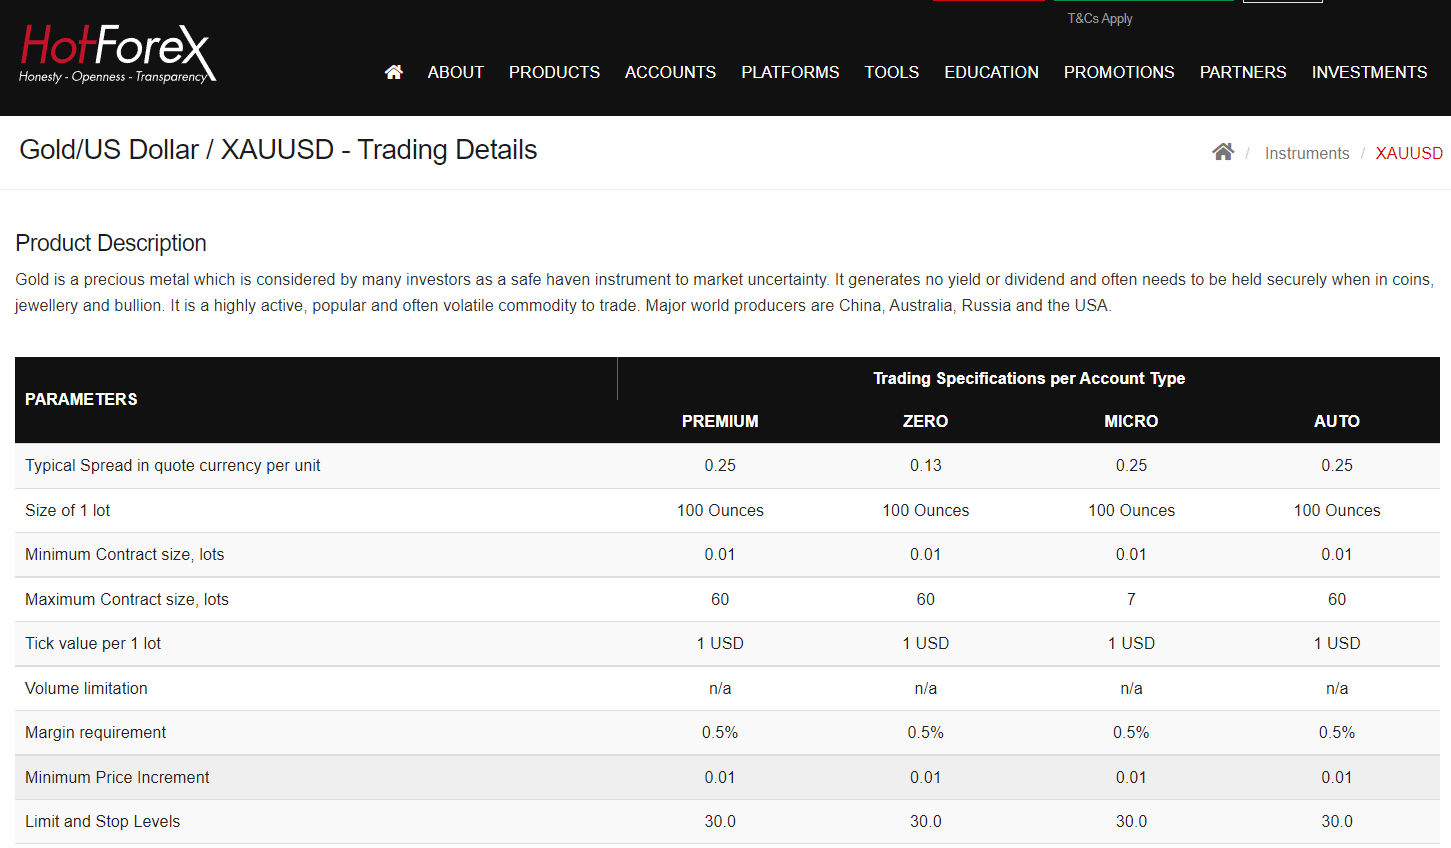Click the Product Description heading
The width and height of the screenshot is (1451, 848).
pyautogui.click(x=111, y=243)
